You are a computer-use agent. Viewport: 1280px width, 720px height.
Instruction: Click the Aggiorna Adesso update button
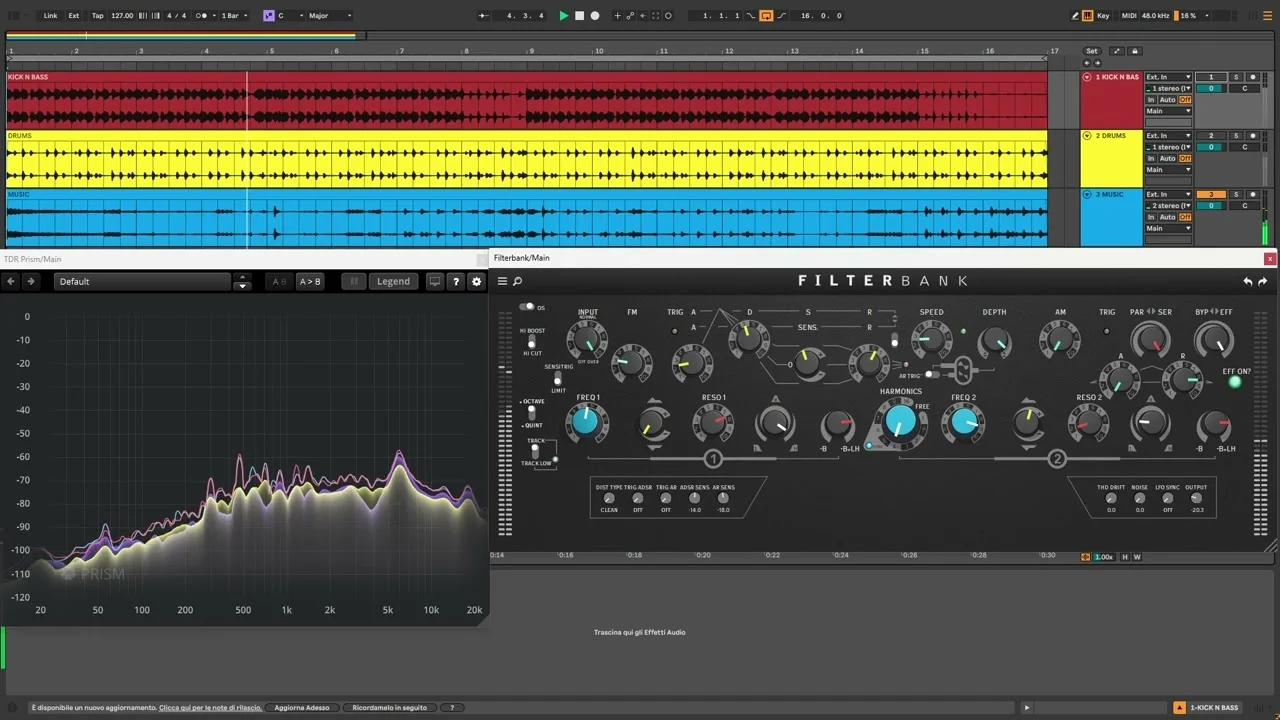304,708
